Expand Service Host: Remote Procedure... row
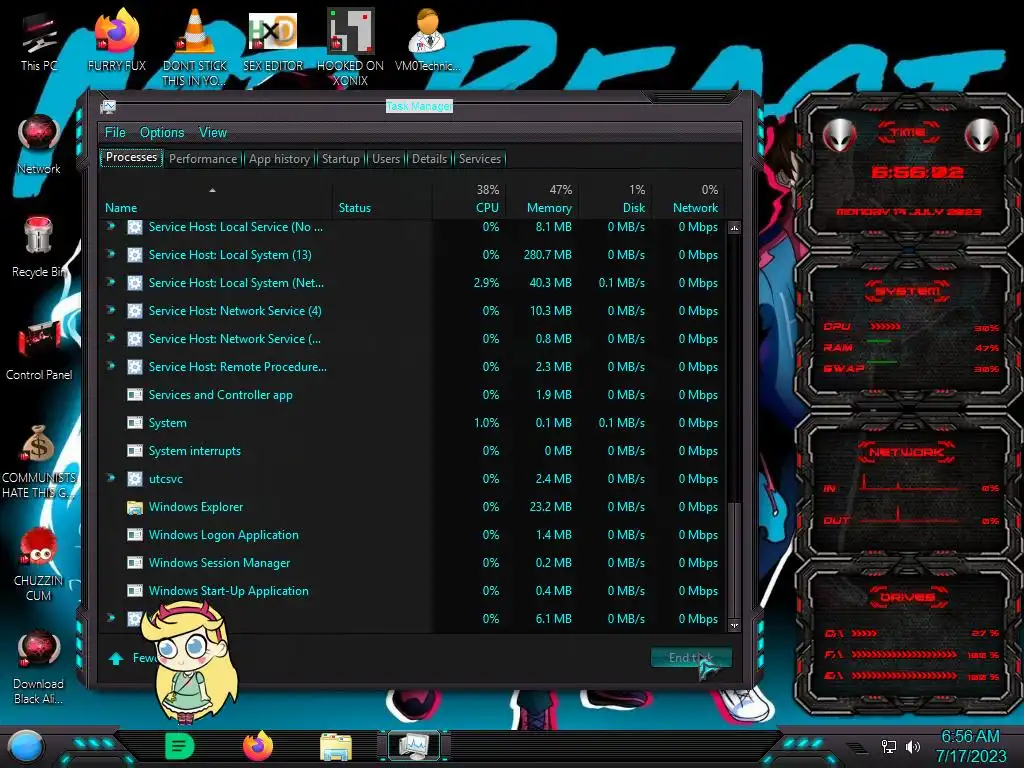Screen dimensions: 1024x768 [x=111, y=366]
